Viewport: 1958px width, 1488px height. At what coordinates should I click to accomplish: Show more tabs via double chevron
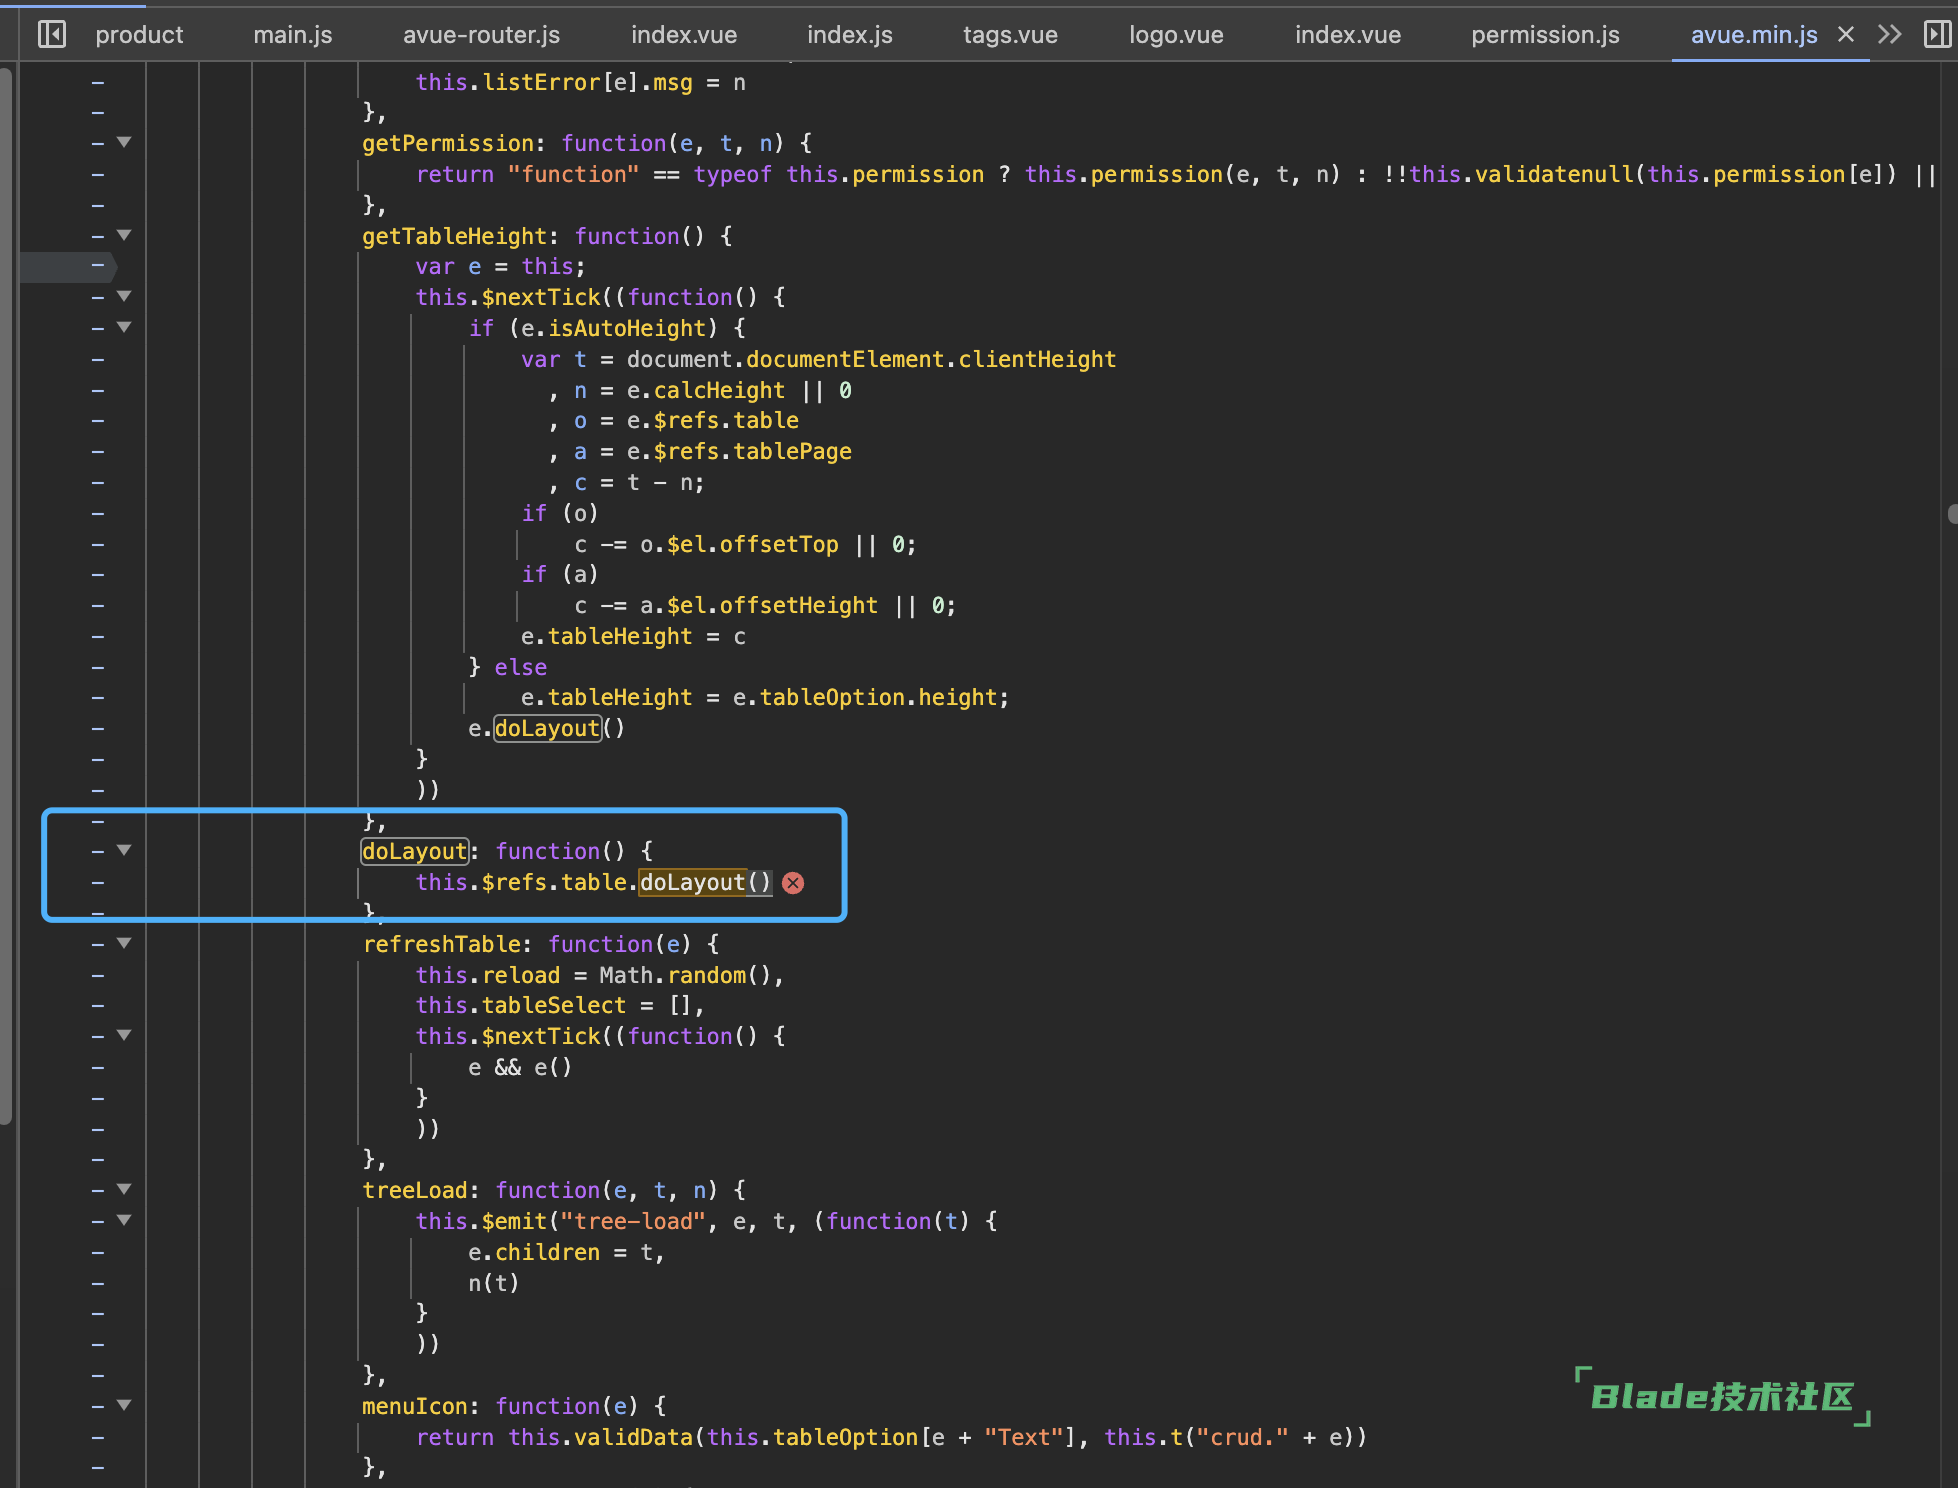pos(1889,35)
